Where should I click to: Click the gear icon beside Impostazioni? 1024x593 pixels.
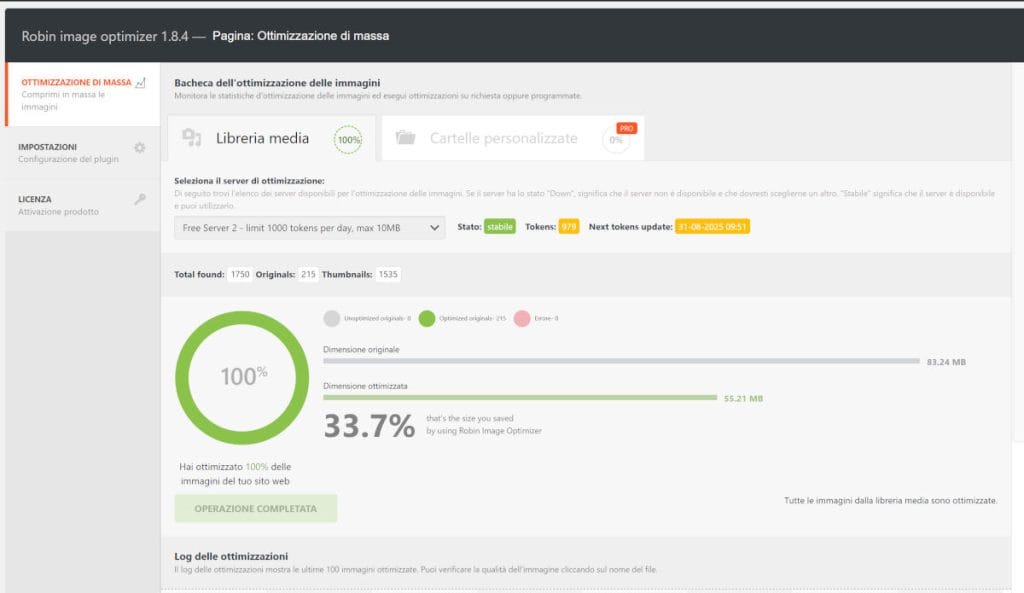pyautogui.click(x=140, y=148)
